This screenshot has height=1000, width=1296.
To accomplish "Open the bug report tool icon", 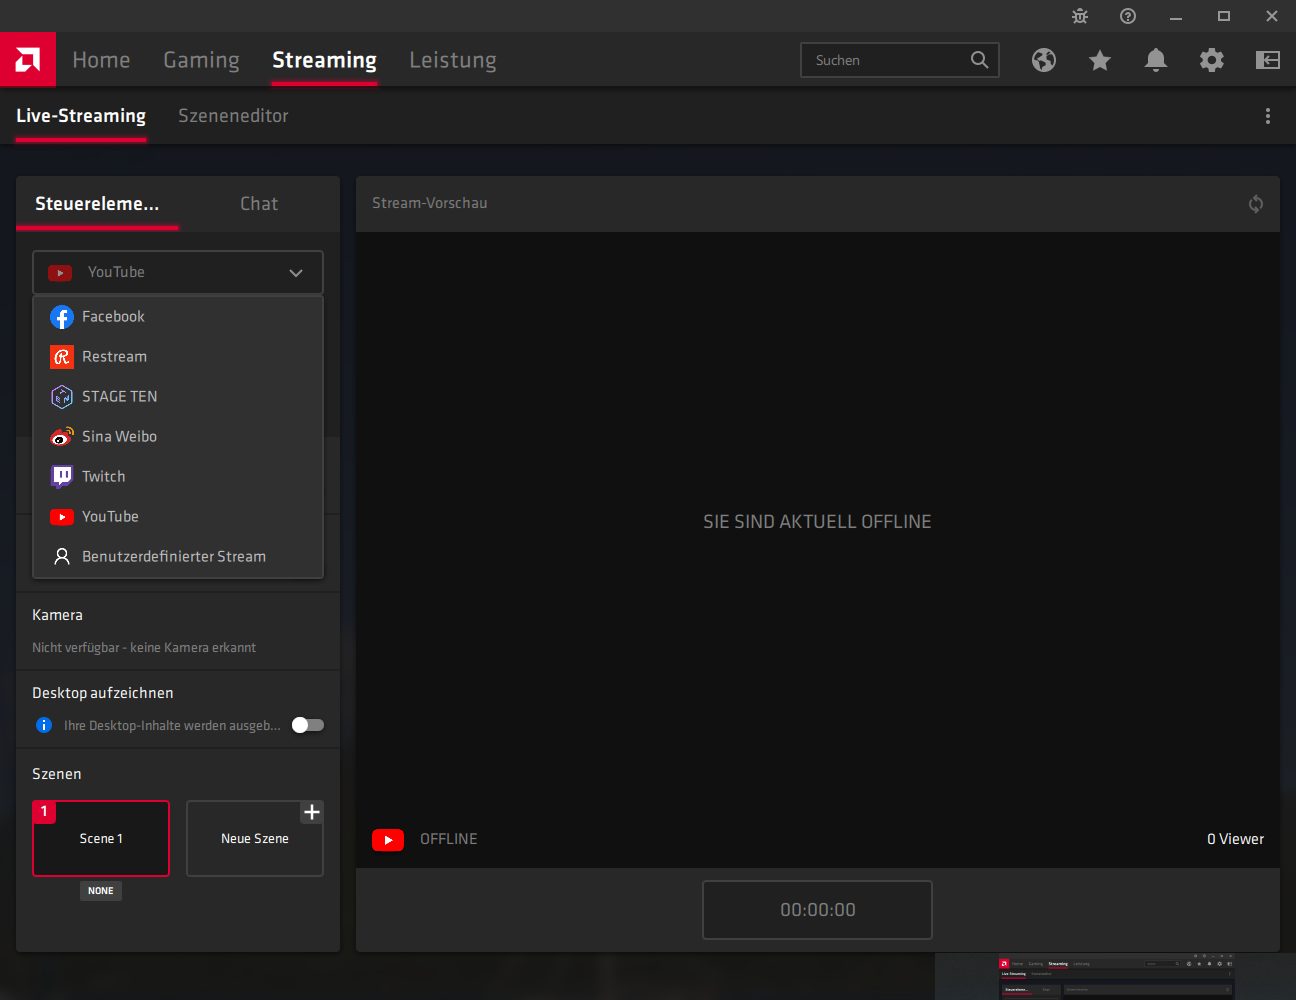I will (x=1080, y=16).
